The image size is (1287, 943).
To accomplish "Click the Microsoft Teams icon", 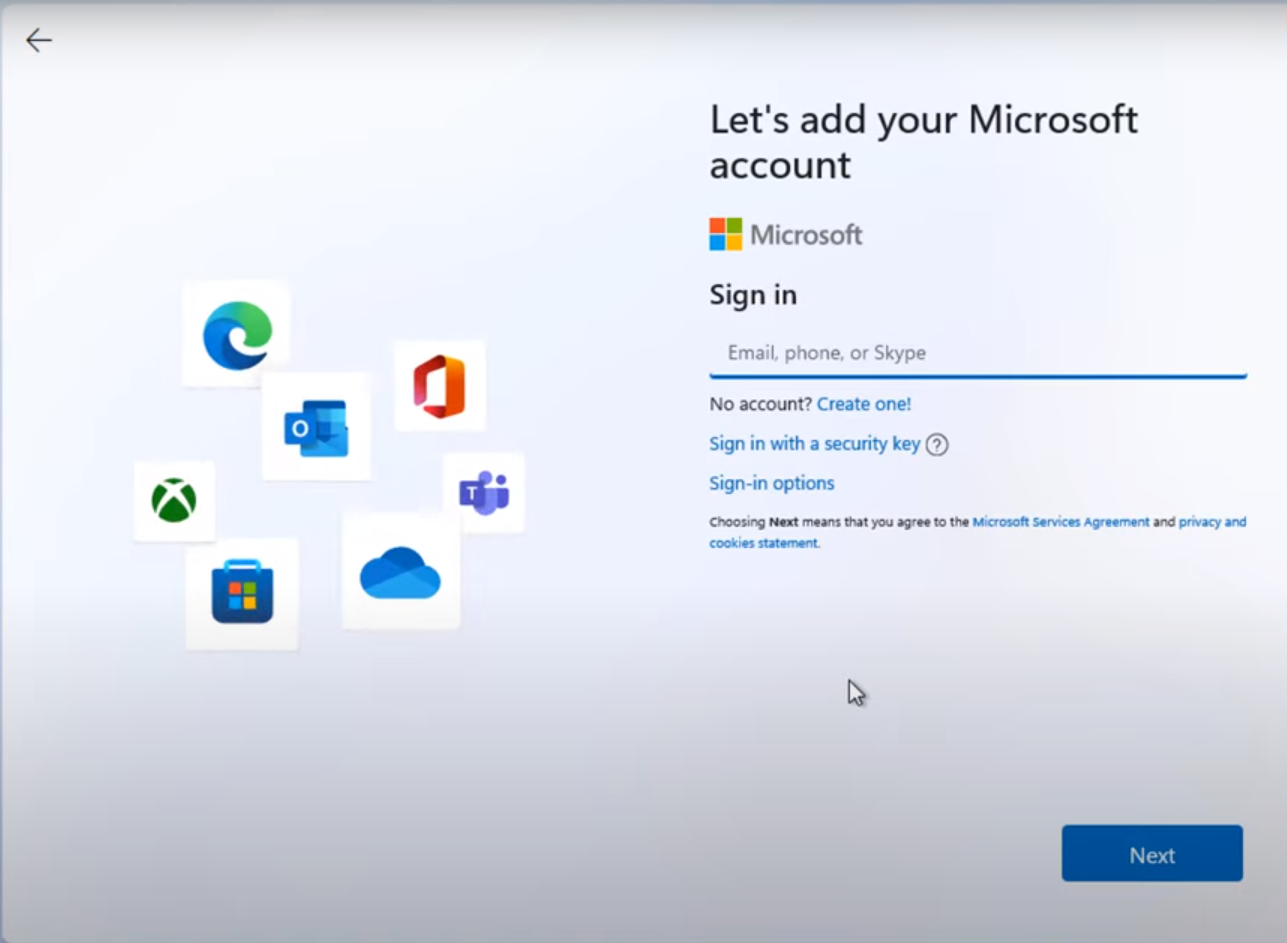I will 484,492.
